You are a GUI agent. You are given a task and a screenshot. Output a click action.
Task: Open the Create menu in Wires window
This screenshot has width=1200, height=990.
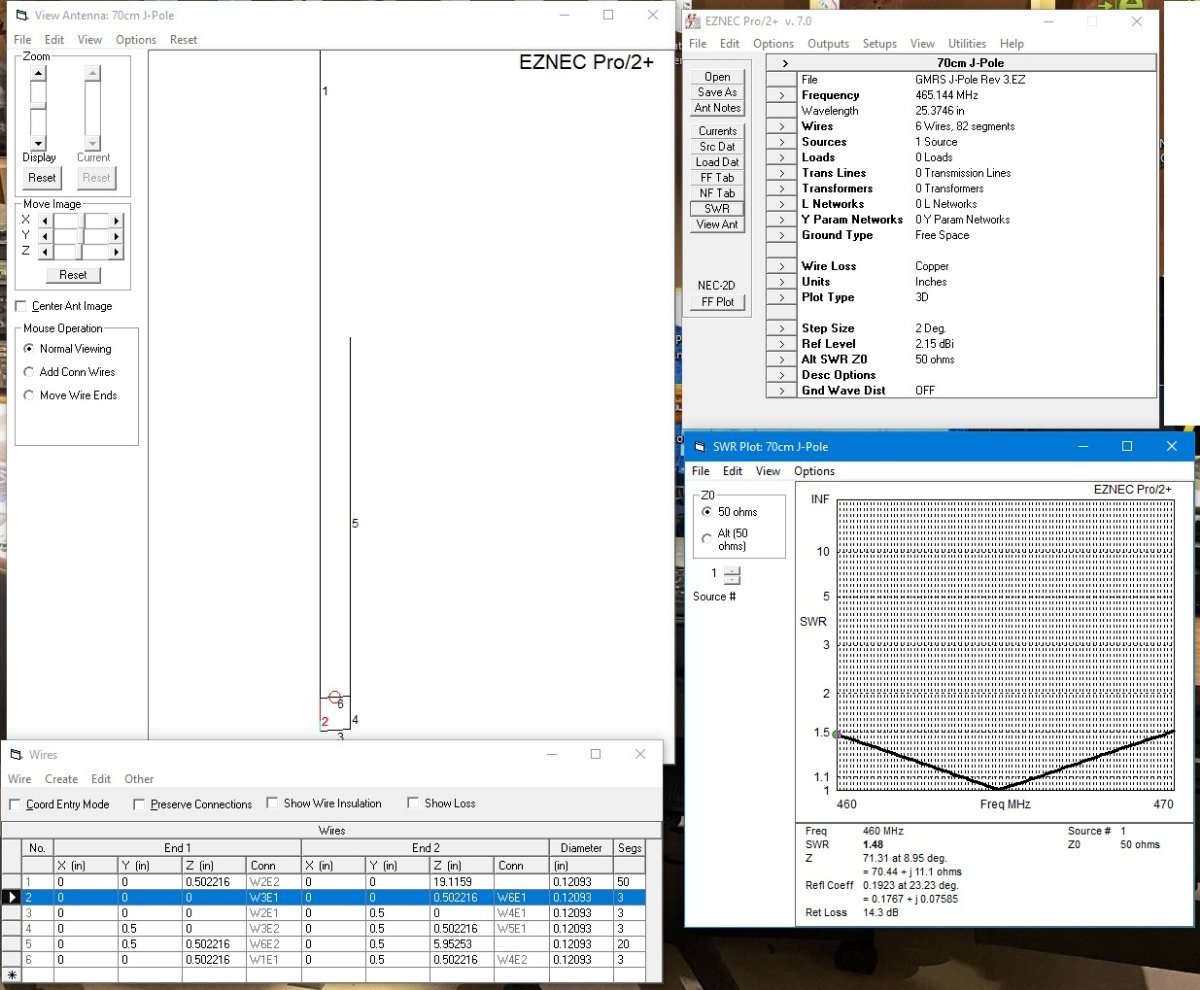(61, 779)
